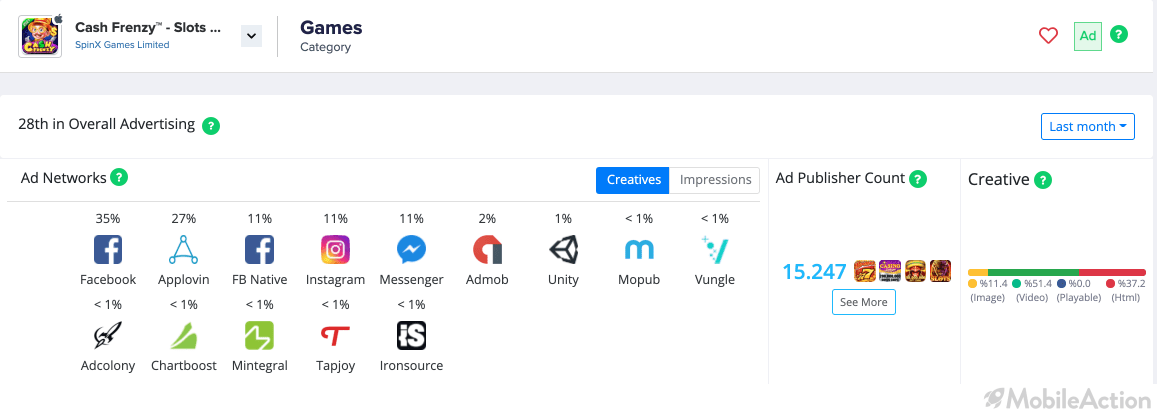Click the green Video segment of creative bar
The image size is (1157, 412).
[1033, 272]
